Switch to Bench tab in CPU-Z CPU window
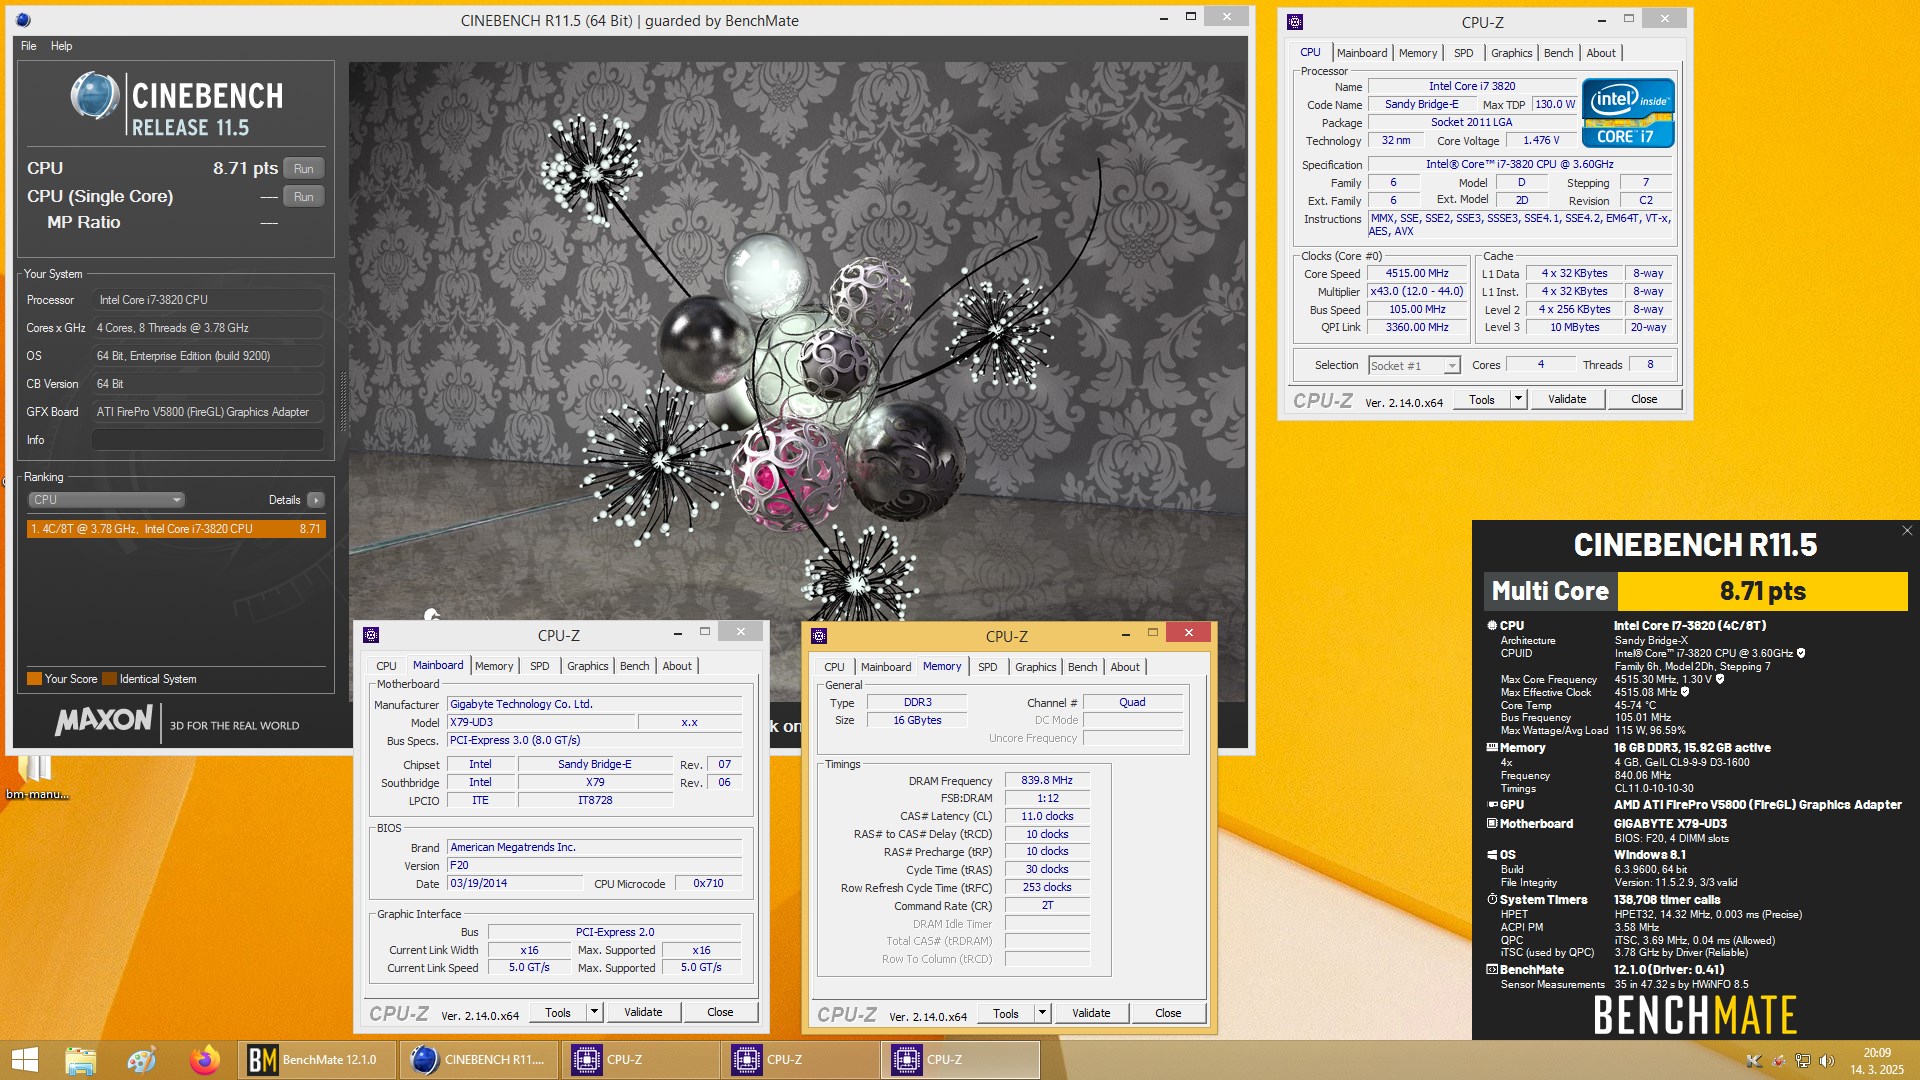This screenshot has height=1080, width=1920. (x=1558, y=53)
